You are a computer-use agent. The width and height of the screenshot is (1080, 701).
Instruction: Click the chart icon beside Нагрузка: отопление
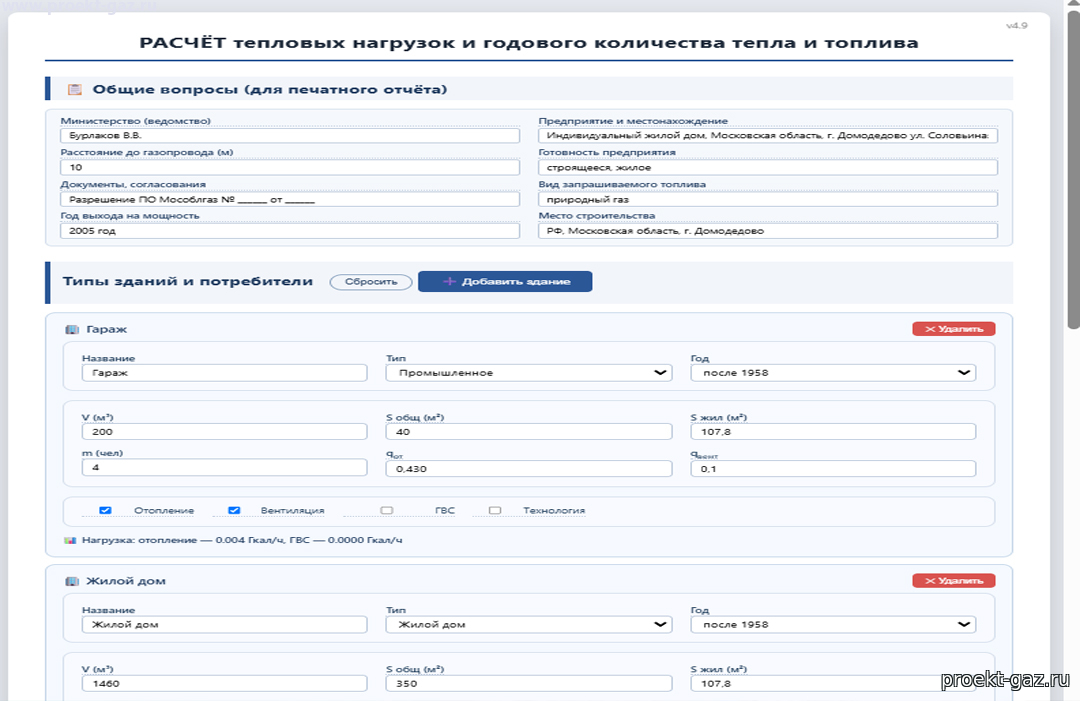70,540
